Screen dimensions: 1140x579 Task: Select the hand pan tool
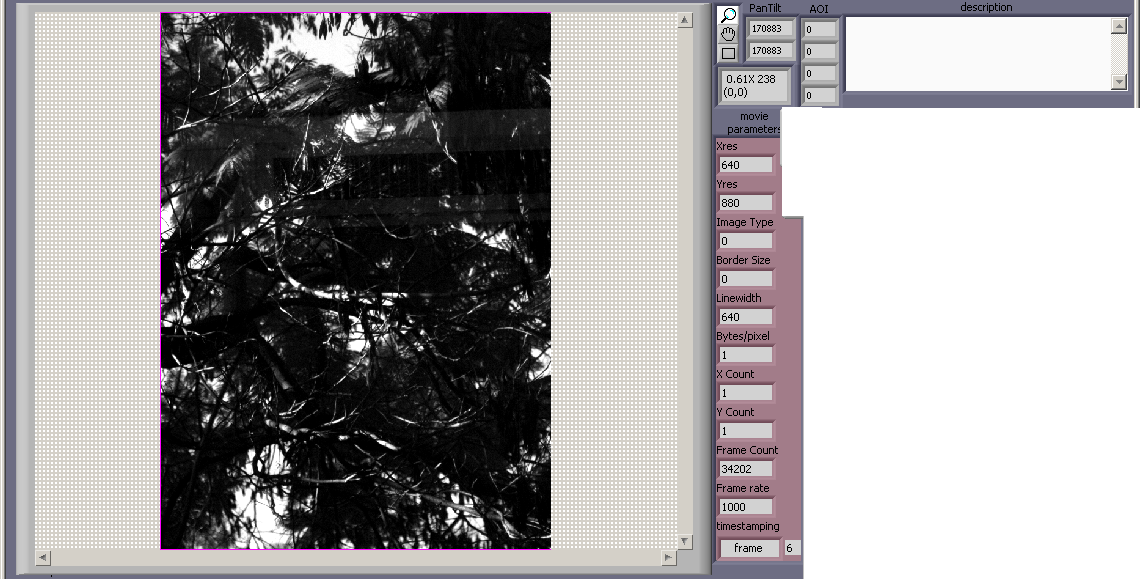pyautogui.click(x=728, y=34)
